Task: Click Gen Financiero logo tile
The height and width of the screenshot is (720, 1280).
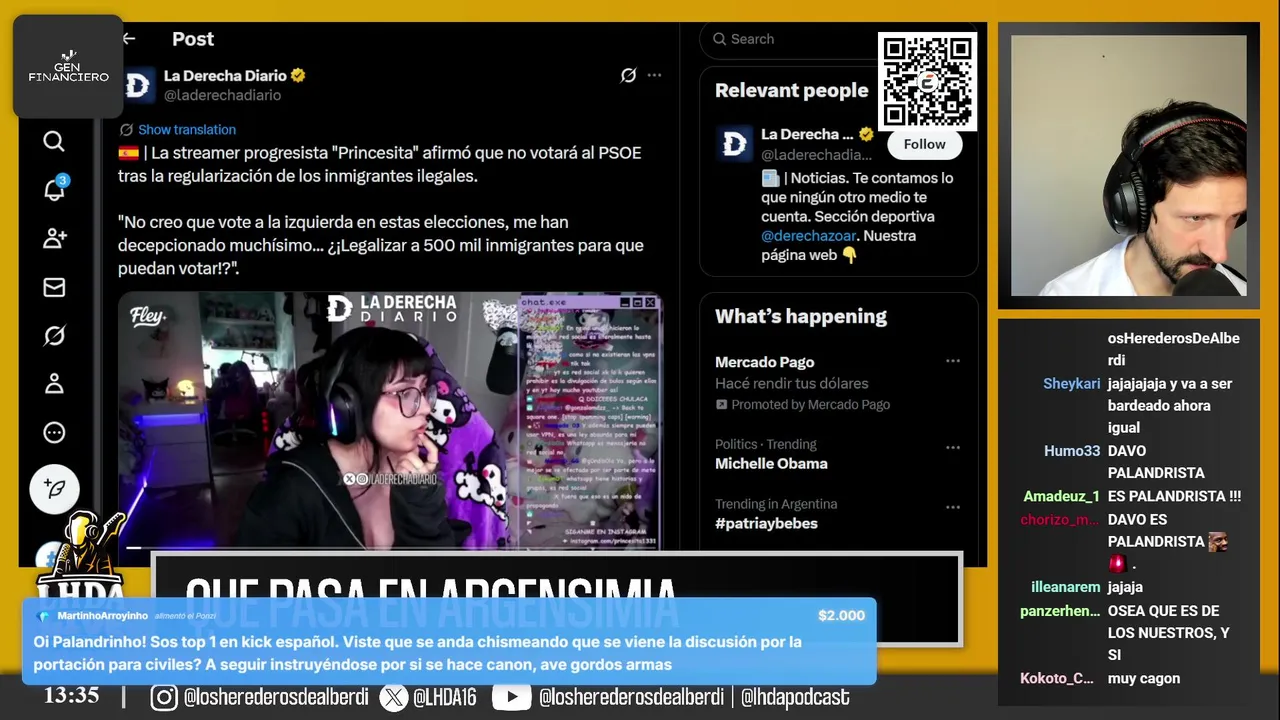Action: click(x=68, y=66)
